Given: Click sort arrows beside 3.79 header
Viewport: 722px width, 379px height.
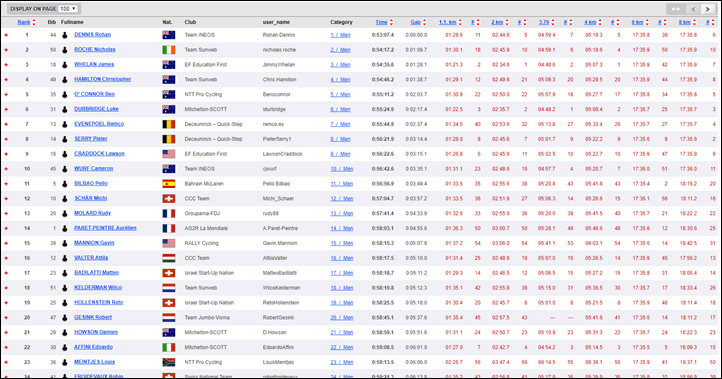Looking at the screenshot, I should pos(553,22).
